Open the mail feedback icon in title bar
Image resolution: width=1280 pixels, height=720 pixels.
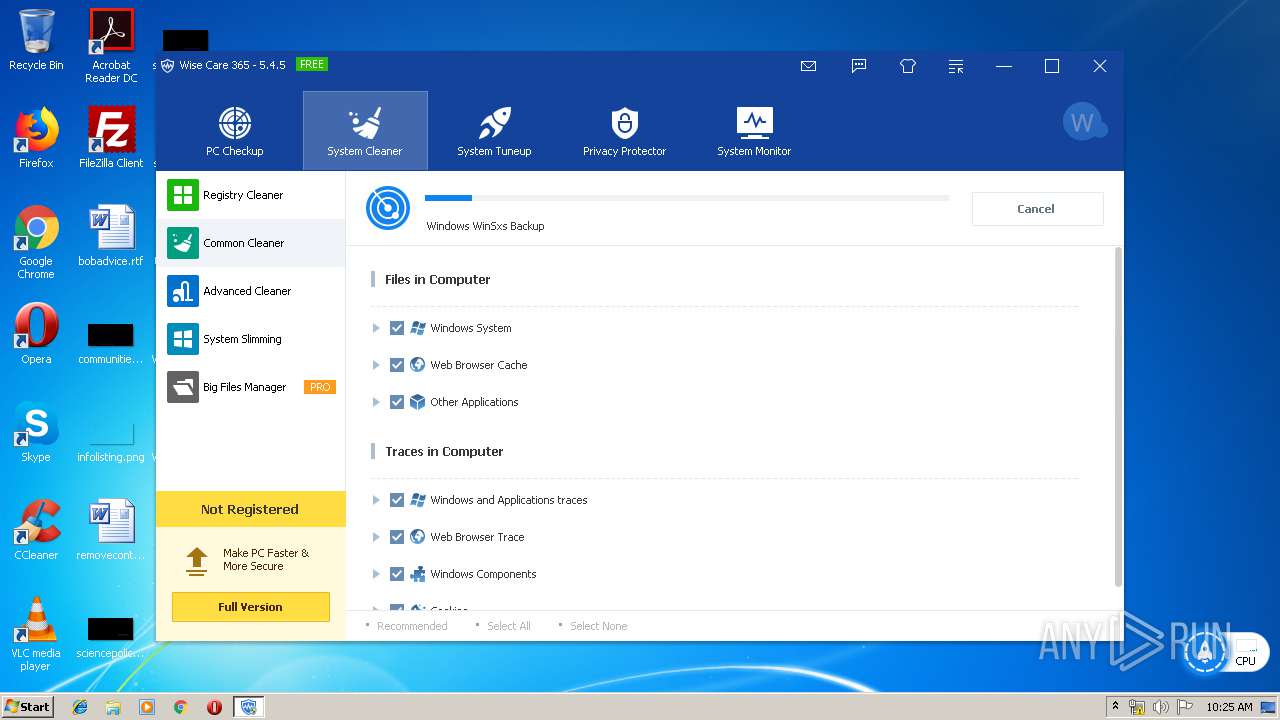pos(809,66)
